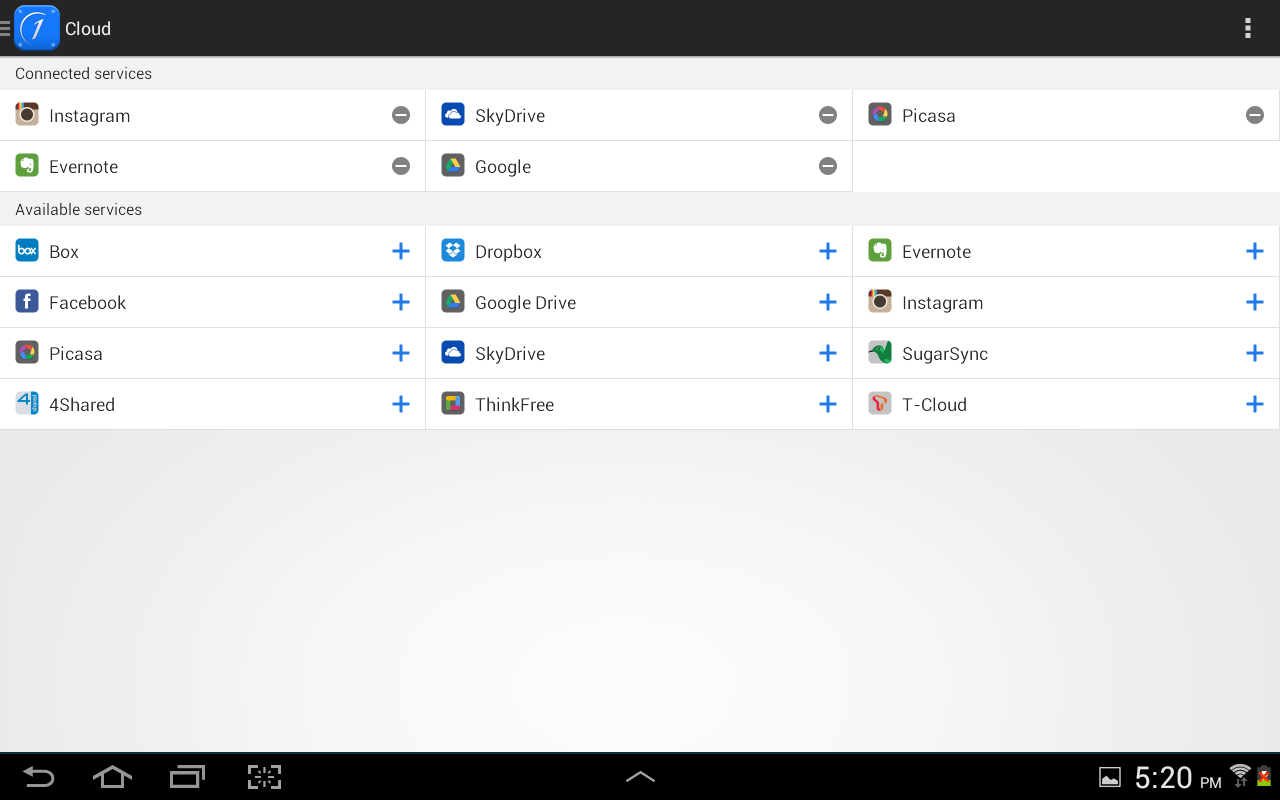Expand the bottom bar up chevron
The image size is (1280, 800).
(x=640, y=777)
